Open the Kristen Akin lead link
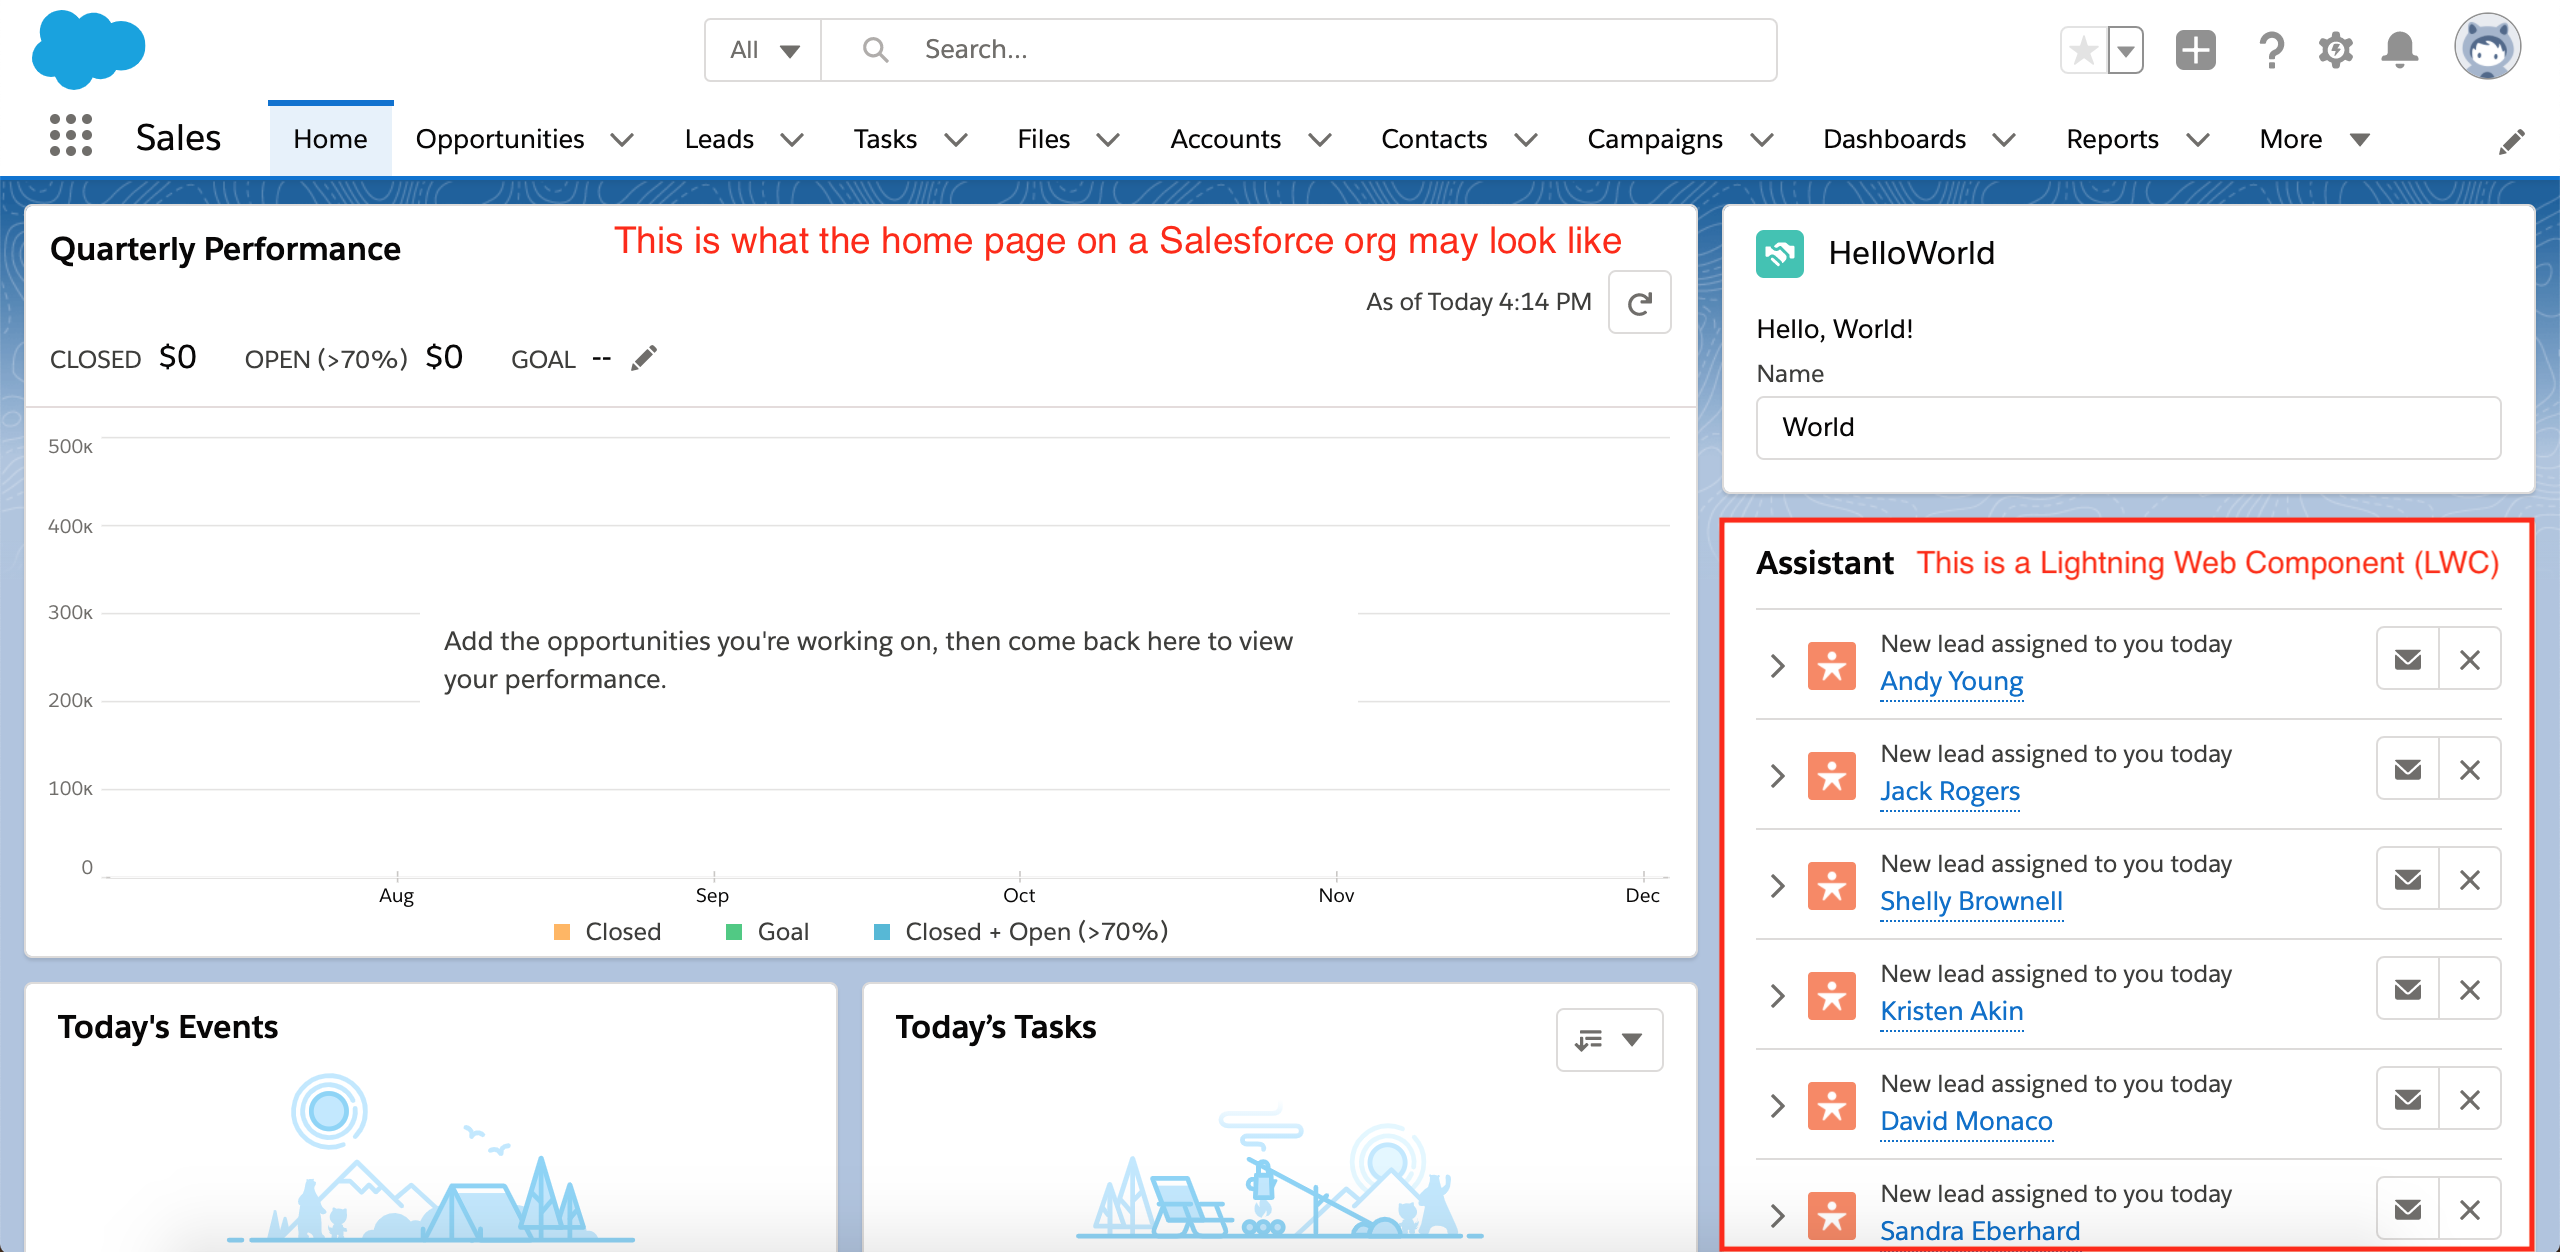The width and height of the screenshot is (2560, 1252). pos(1951,1011)
